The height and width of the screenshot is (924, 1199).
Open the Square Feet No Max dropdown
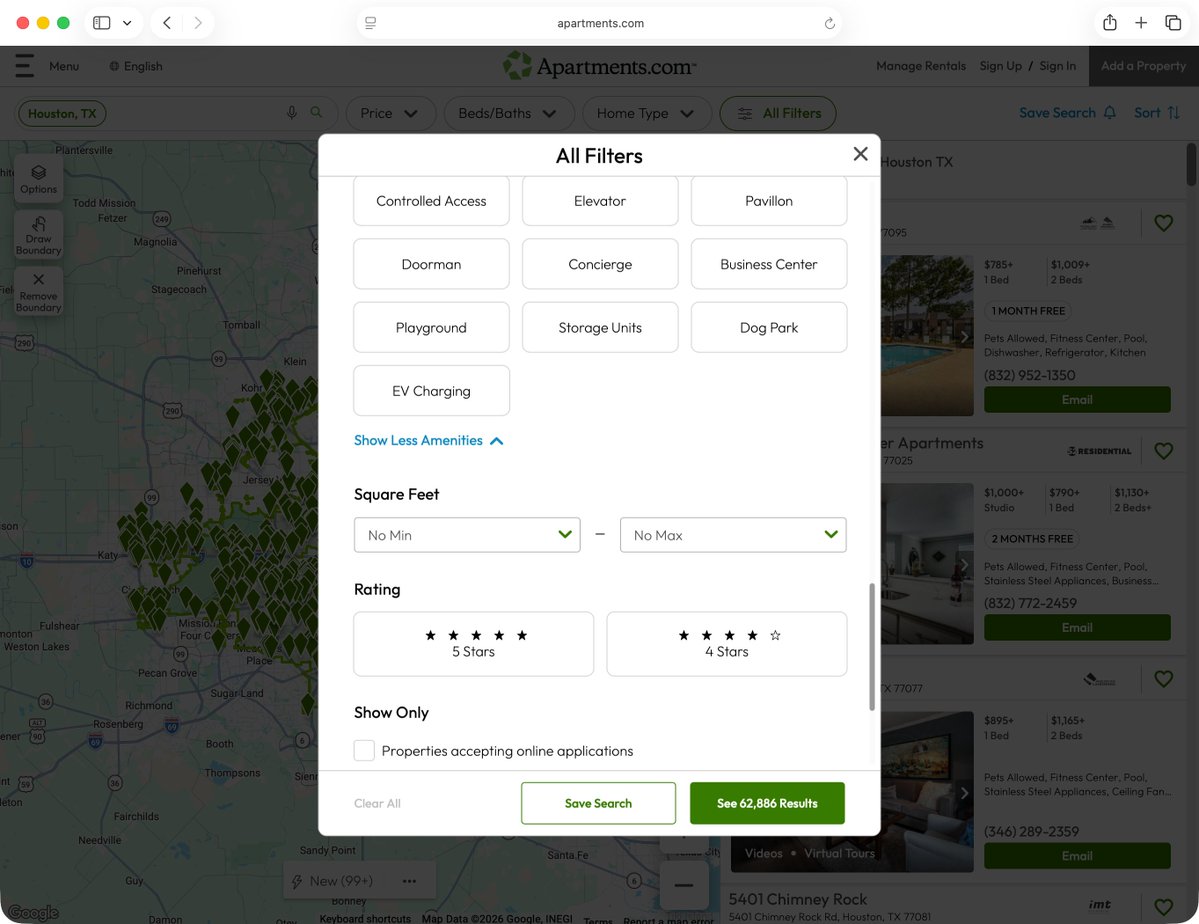tap(733, 535)
